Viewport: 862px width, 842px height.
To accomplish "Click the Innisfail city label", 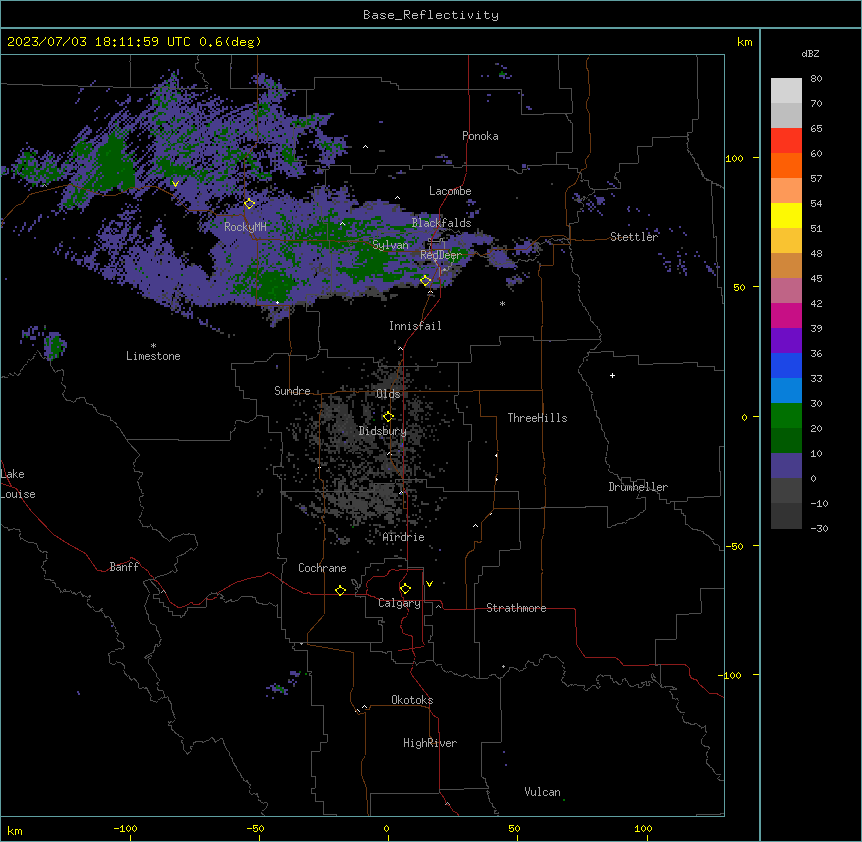I will (x=415, y=326).
